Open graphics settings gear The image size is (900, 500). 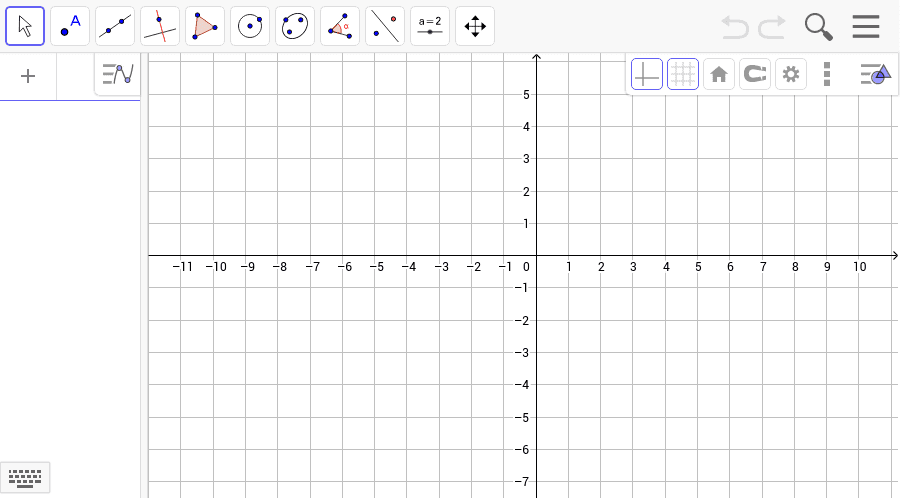tap(791, 74)
